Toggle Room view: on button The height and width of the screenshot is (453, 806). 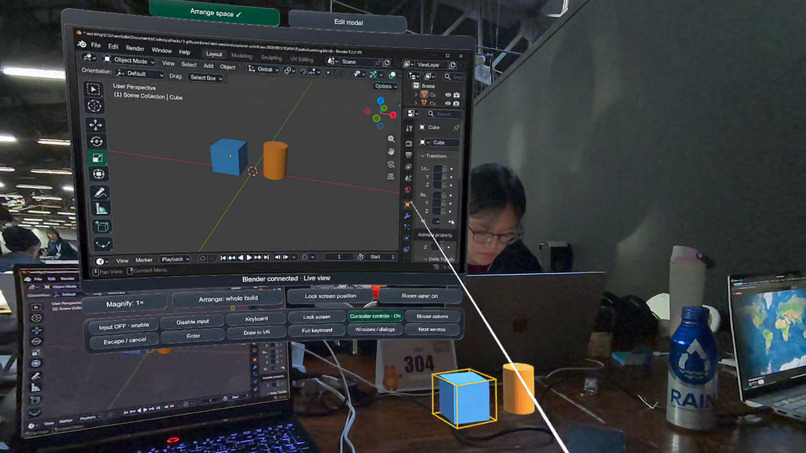click(419, 296)
